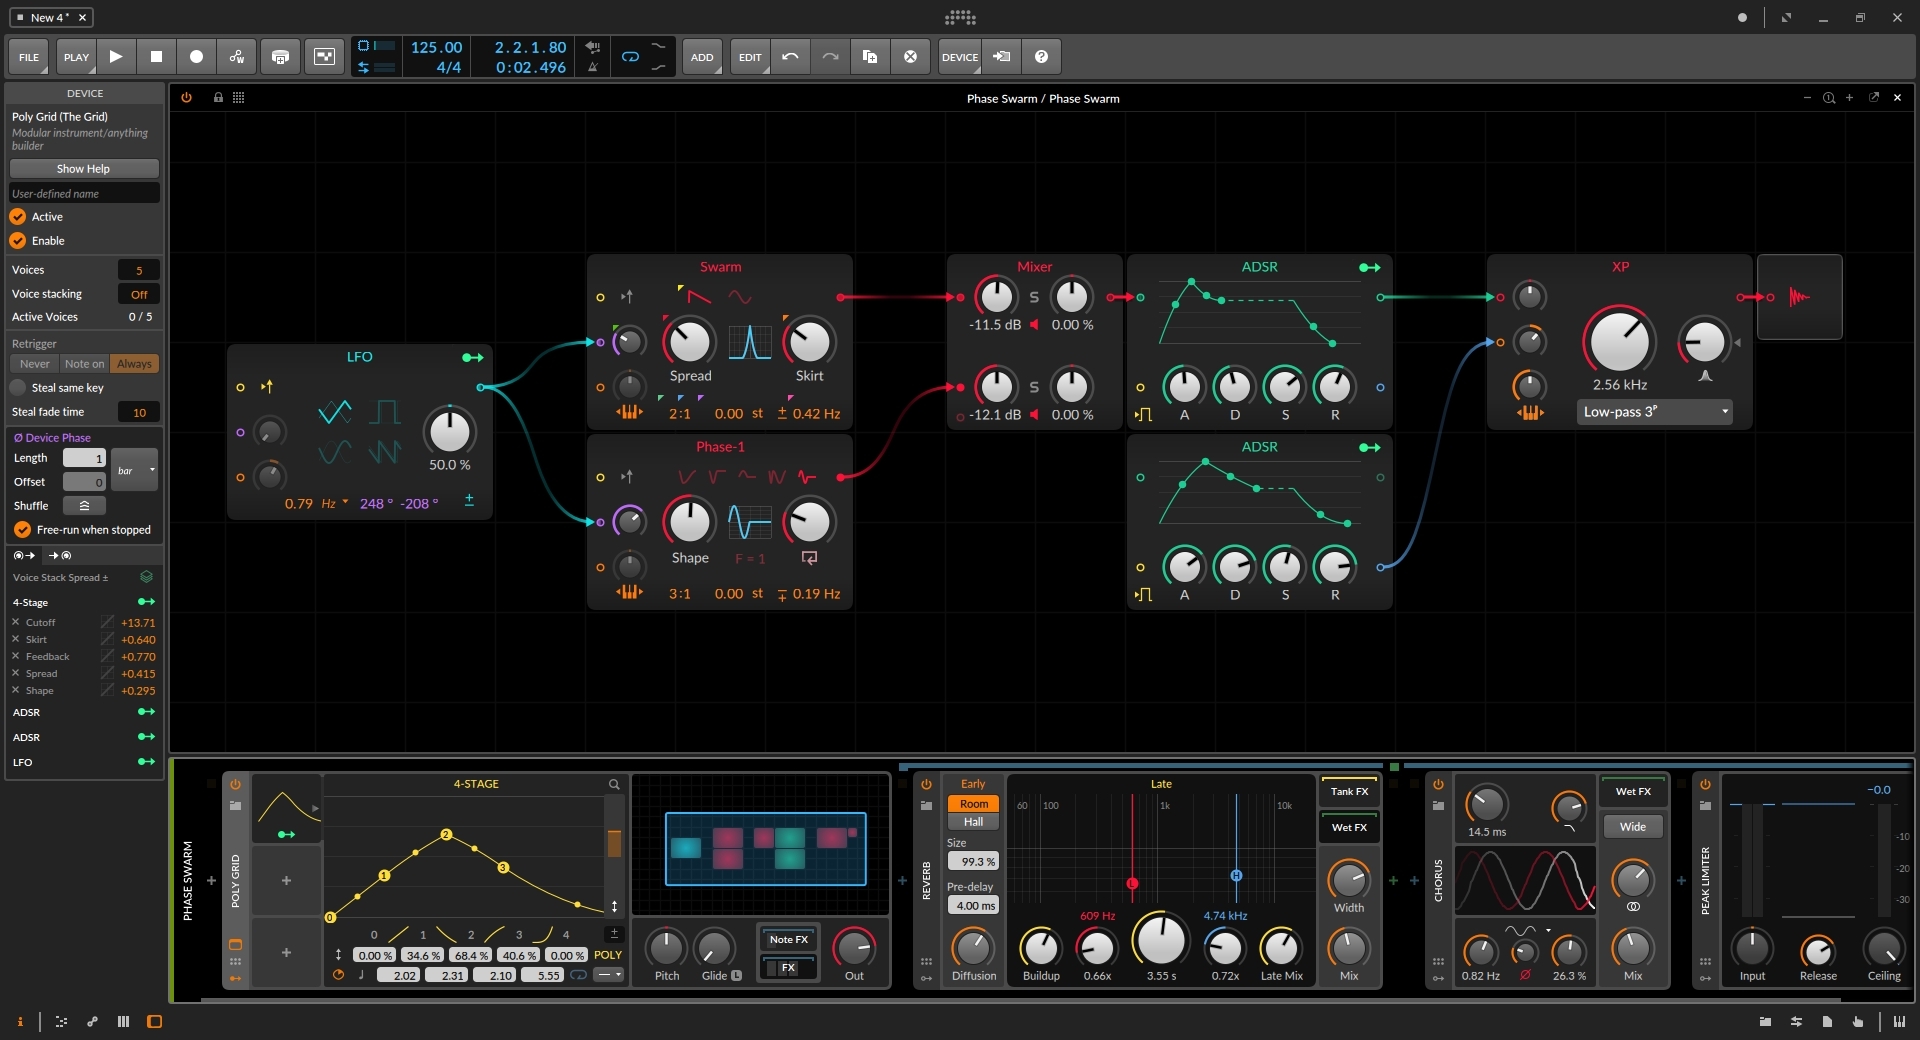Screen dimensions: 1920x1040
Task: Click the Stop transport button
Action: [156, 57]
